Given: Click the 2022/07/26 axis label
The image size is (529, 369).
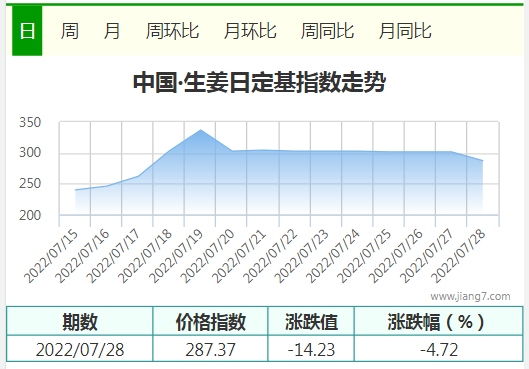Looking at the screenshot, I should (395, 256).
